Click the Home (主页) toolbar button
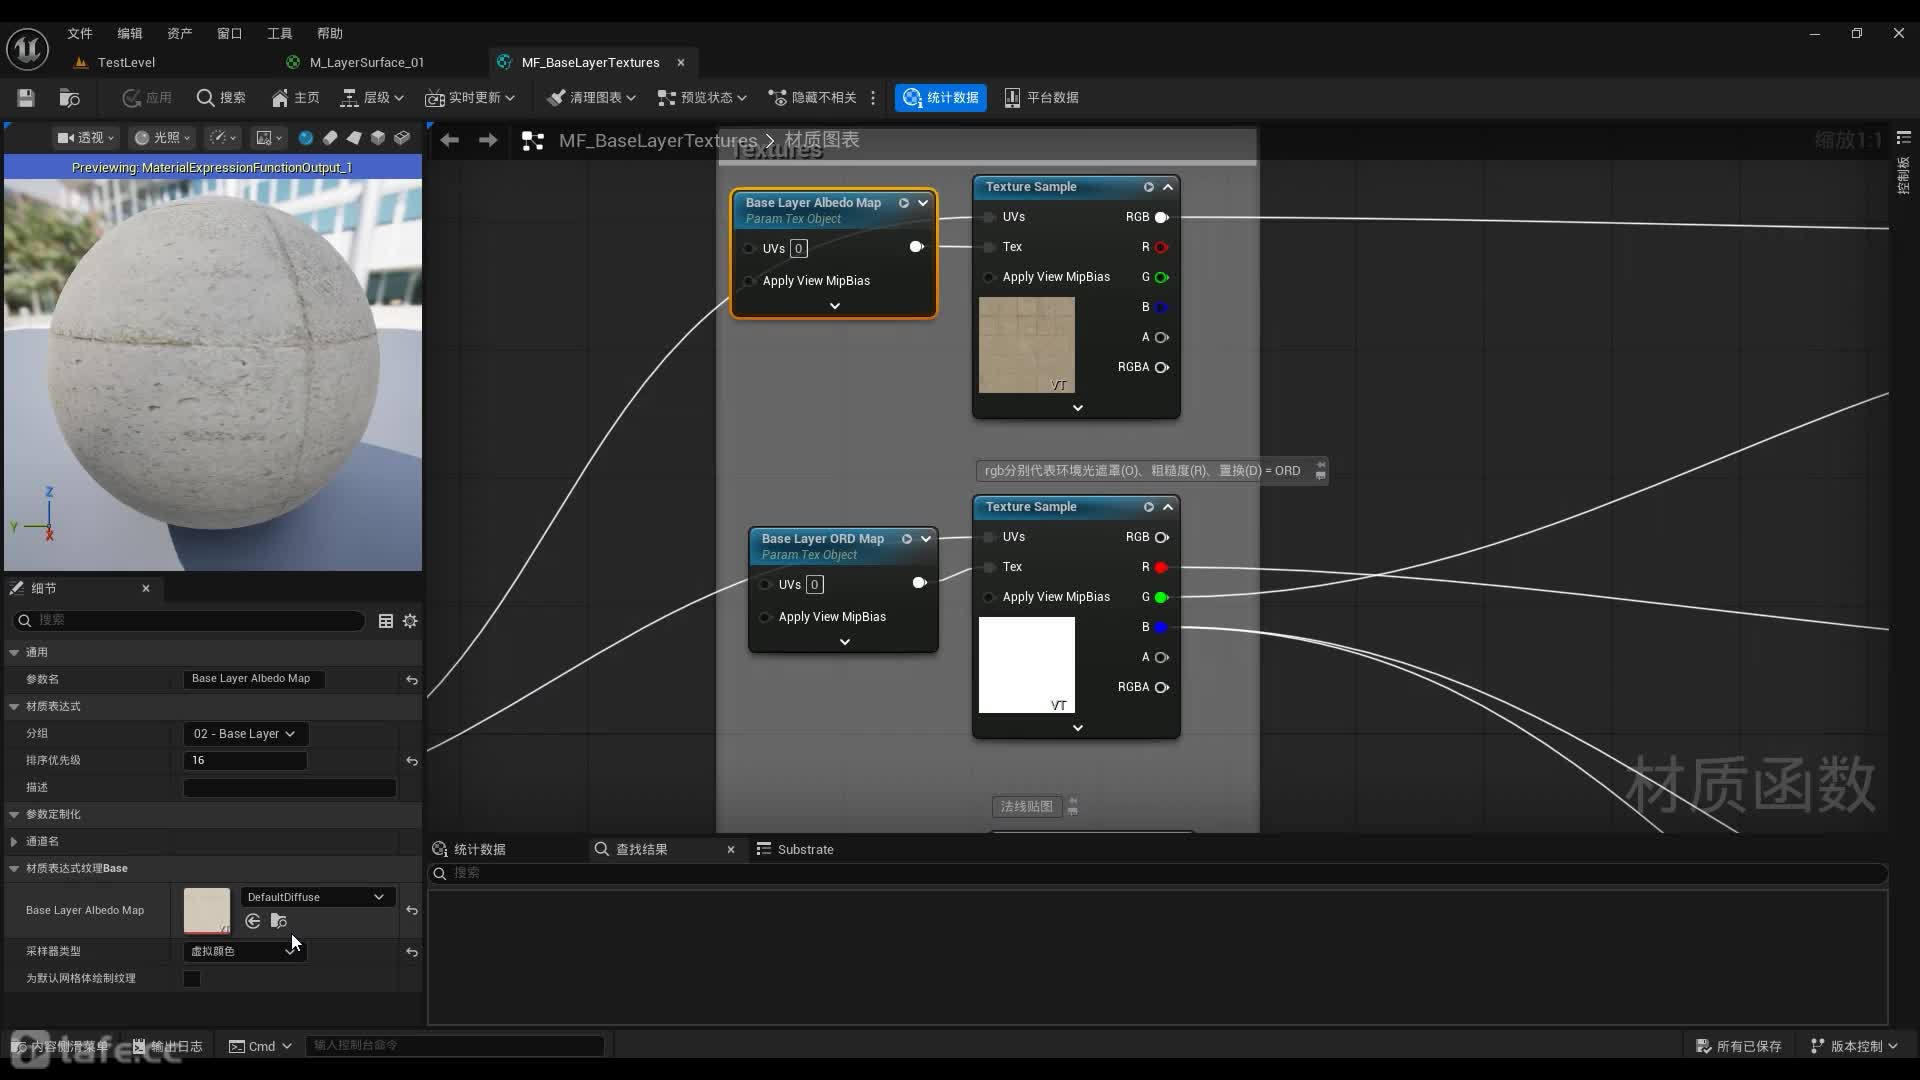Screen dimensions: 1920x1080 [x=295, y=97]
